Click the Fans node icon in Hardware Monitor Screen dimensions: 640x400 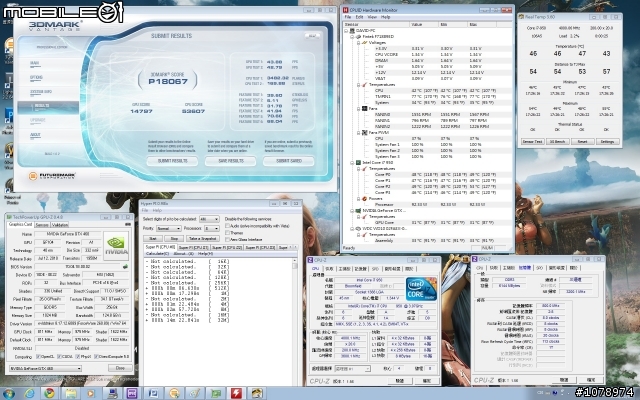365,109
